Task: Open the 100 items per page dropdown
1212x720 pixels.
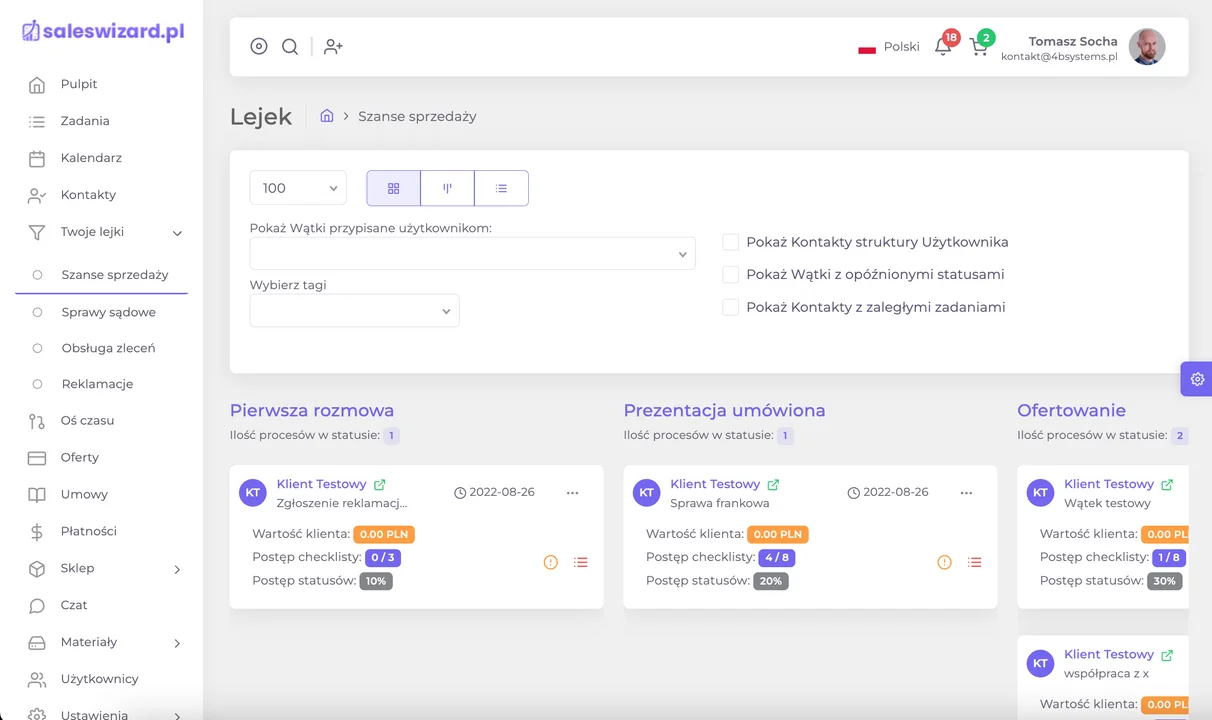Action: (297, 188)
